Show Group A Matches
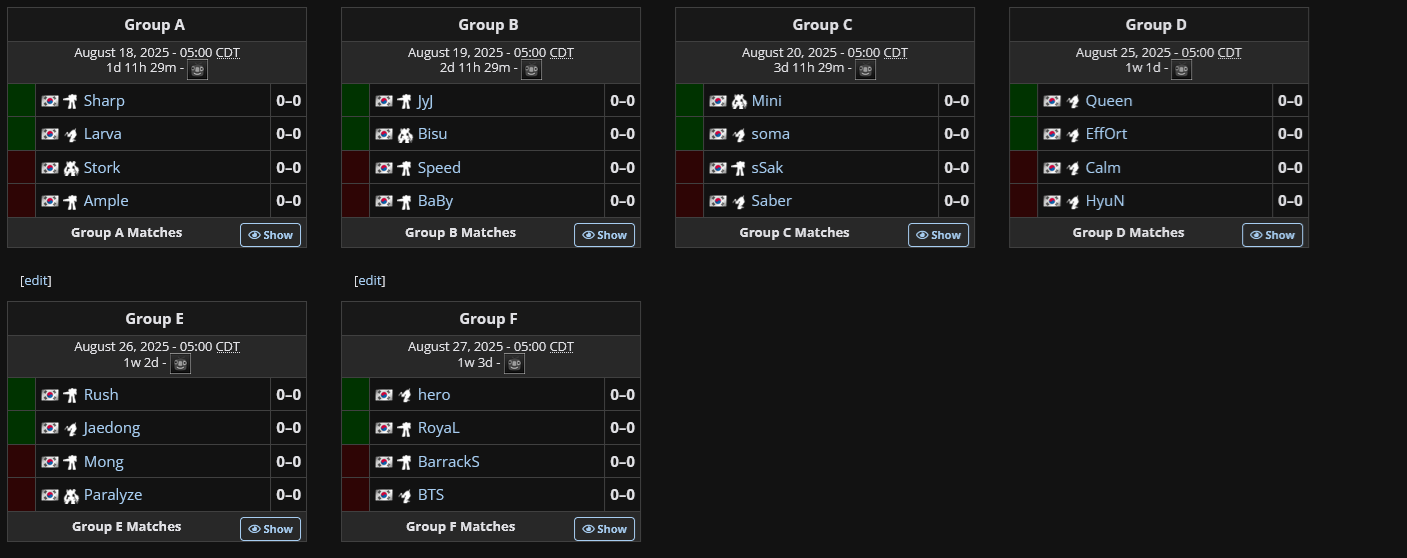Viewport: 1407px width, 558px height. click(x=270, y=235)
